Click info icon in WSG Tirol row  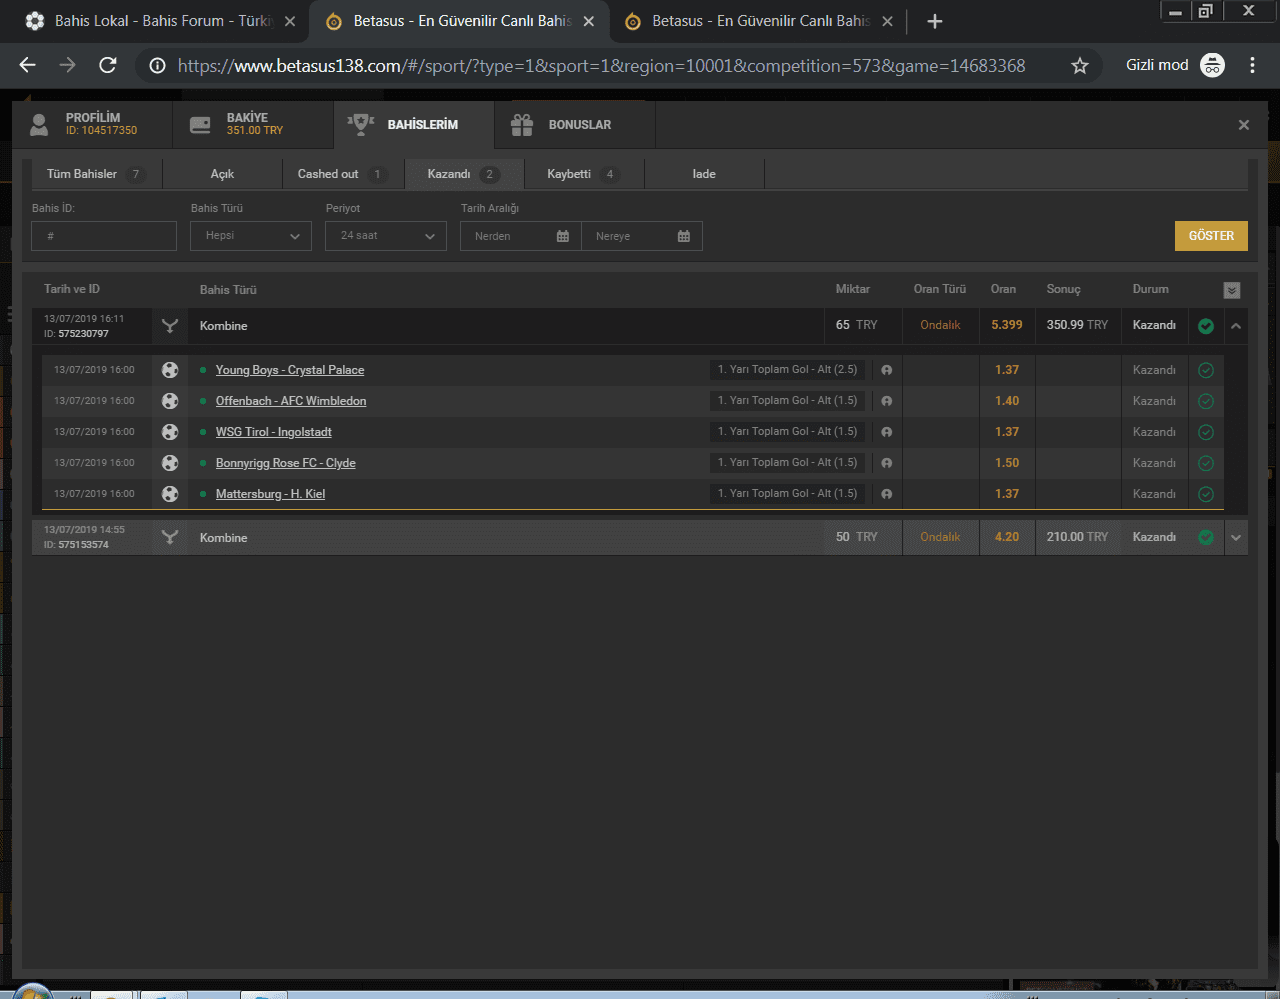(886, 432)
